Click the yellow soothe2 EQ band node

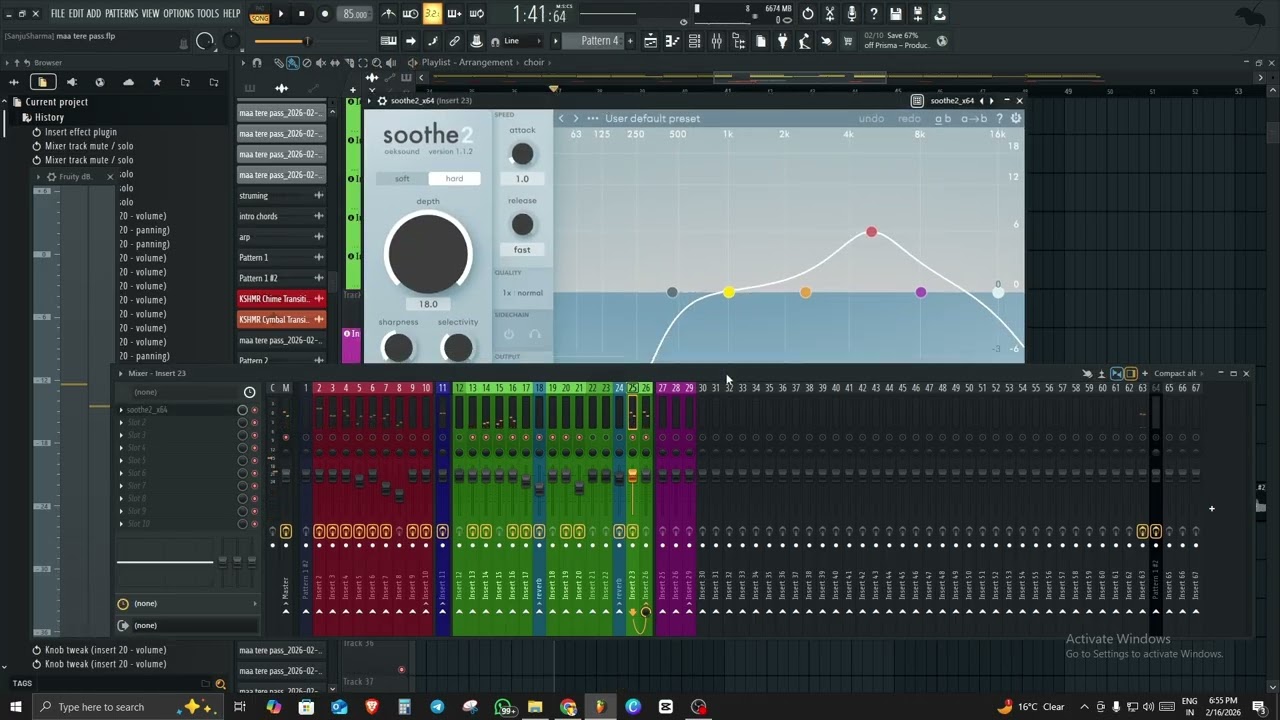point(729,292)
